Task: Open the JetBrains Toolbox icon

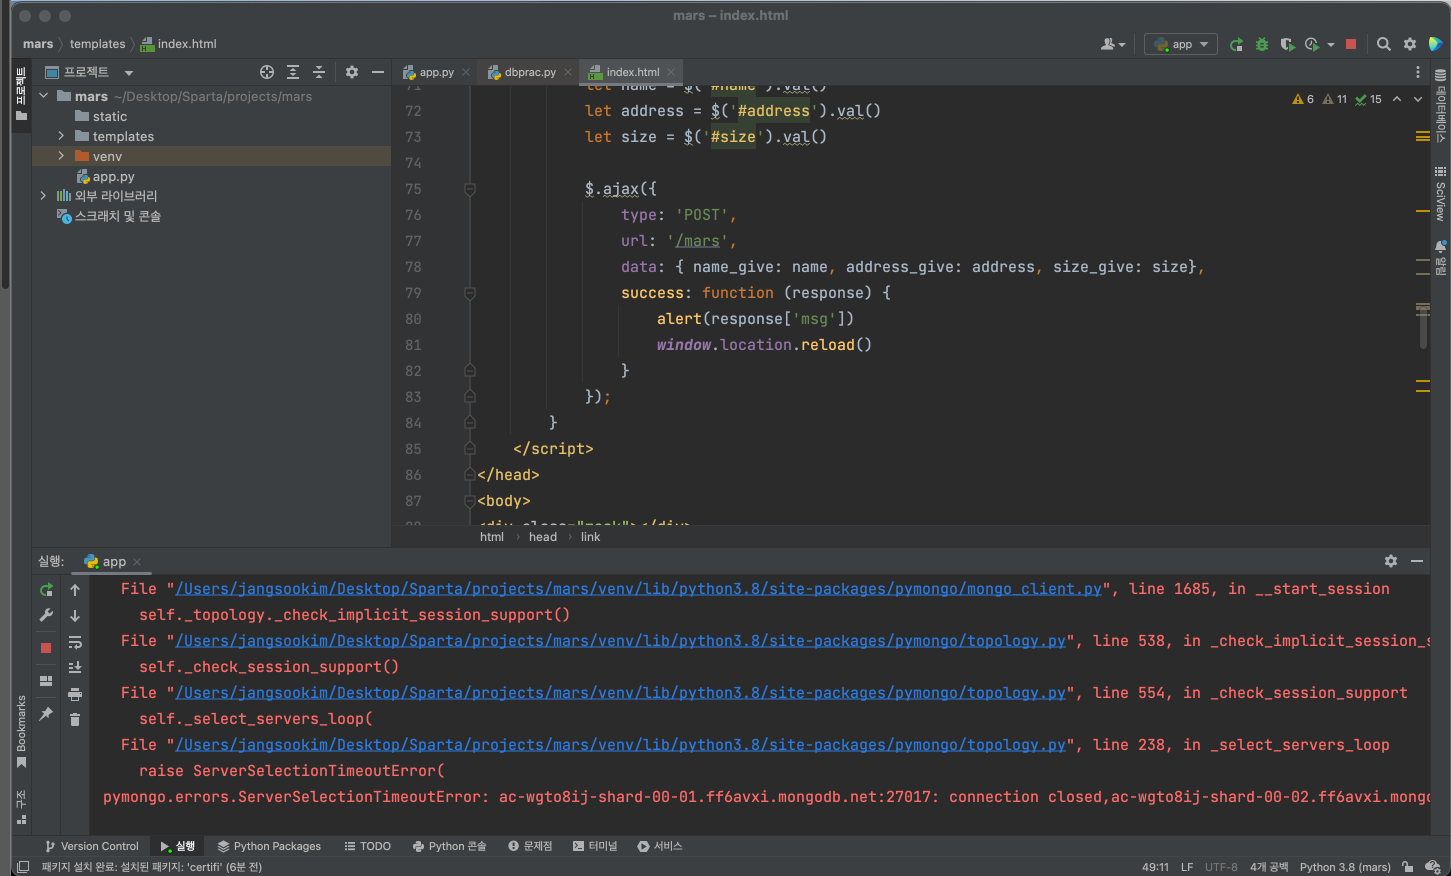Action: point(1436,44)
